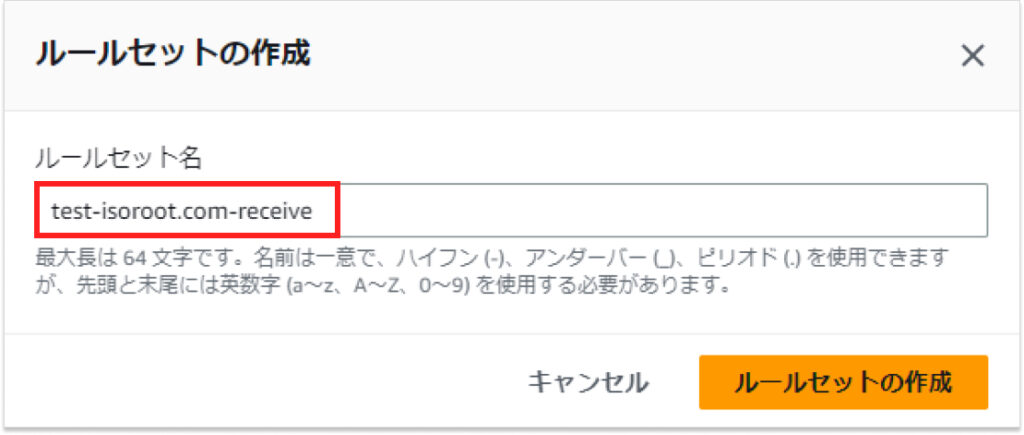Close the ルールセットの作成 dialog with X
Viewport: 1024px width, 435px height.
coord(972,56)
